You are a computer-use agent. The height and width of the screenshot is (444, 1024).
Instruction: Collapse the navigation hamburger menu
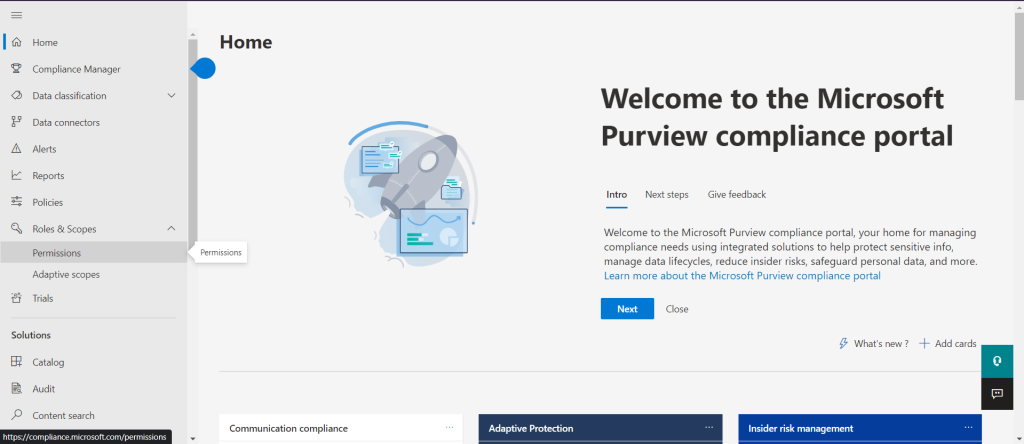tap(16, 15)
